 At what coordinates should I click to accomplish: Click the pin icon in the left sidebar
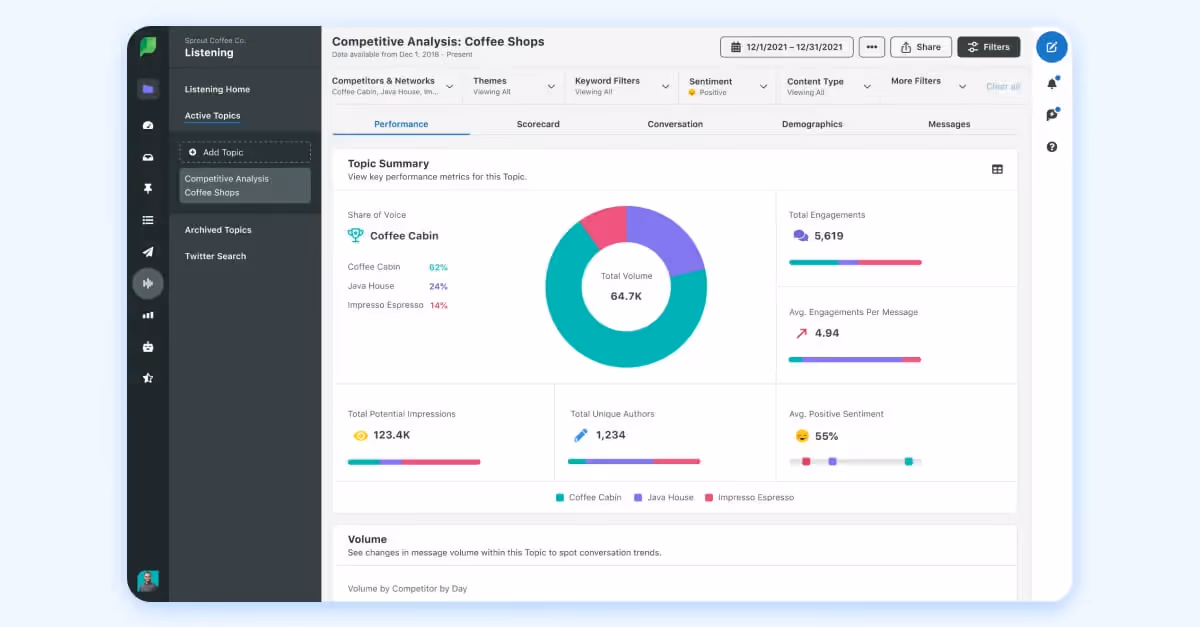(x=147, y=187)
